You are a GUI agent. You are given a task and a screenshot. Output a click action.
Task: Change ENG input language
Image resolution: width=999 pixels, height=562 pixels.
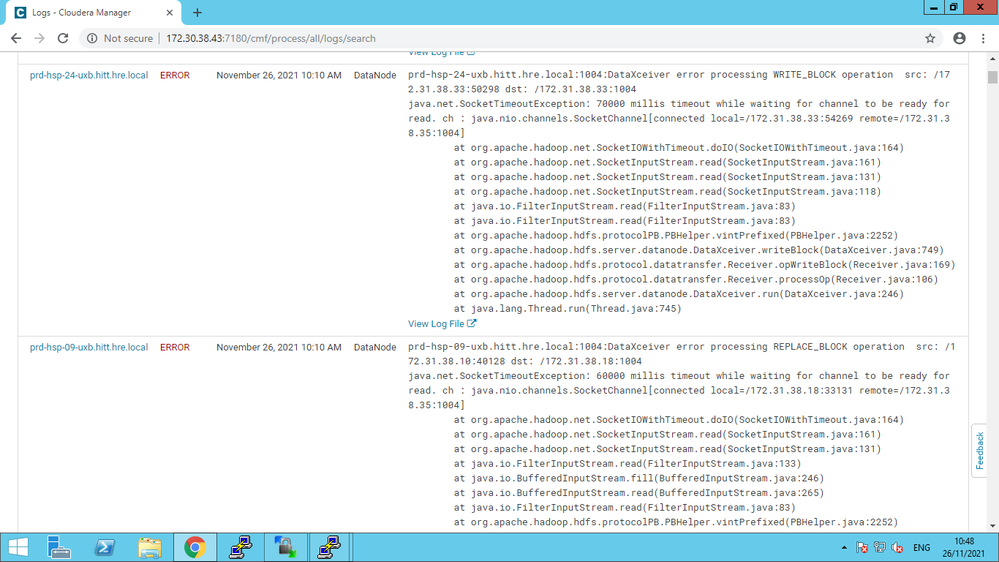[921, 547]
